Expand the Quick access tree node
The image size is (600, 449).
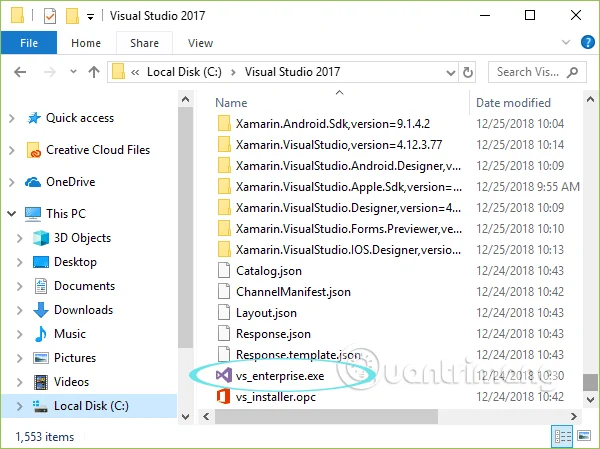(12, 118)
